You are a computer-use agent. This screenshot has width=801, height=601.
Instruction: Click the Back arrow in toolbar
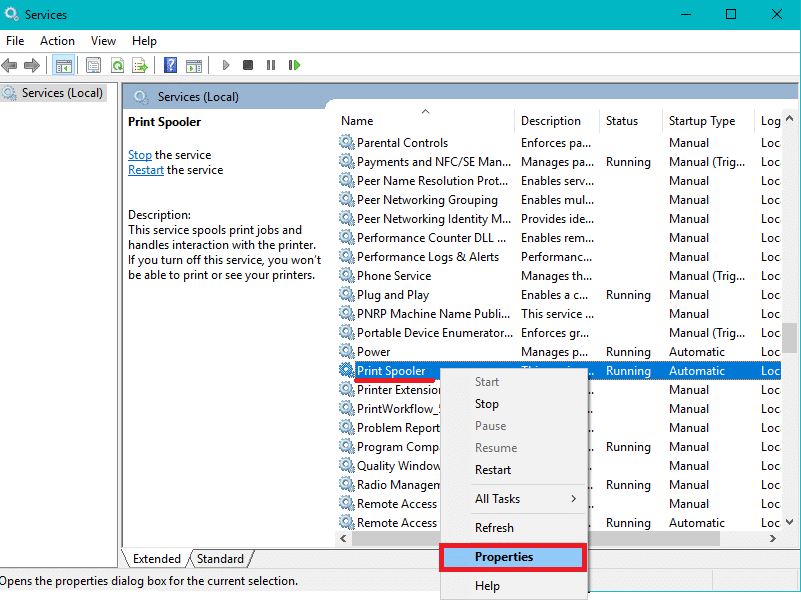point(10,65)
